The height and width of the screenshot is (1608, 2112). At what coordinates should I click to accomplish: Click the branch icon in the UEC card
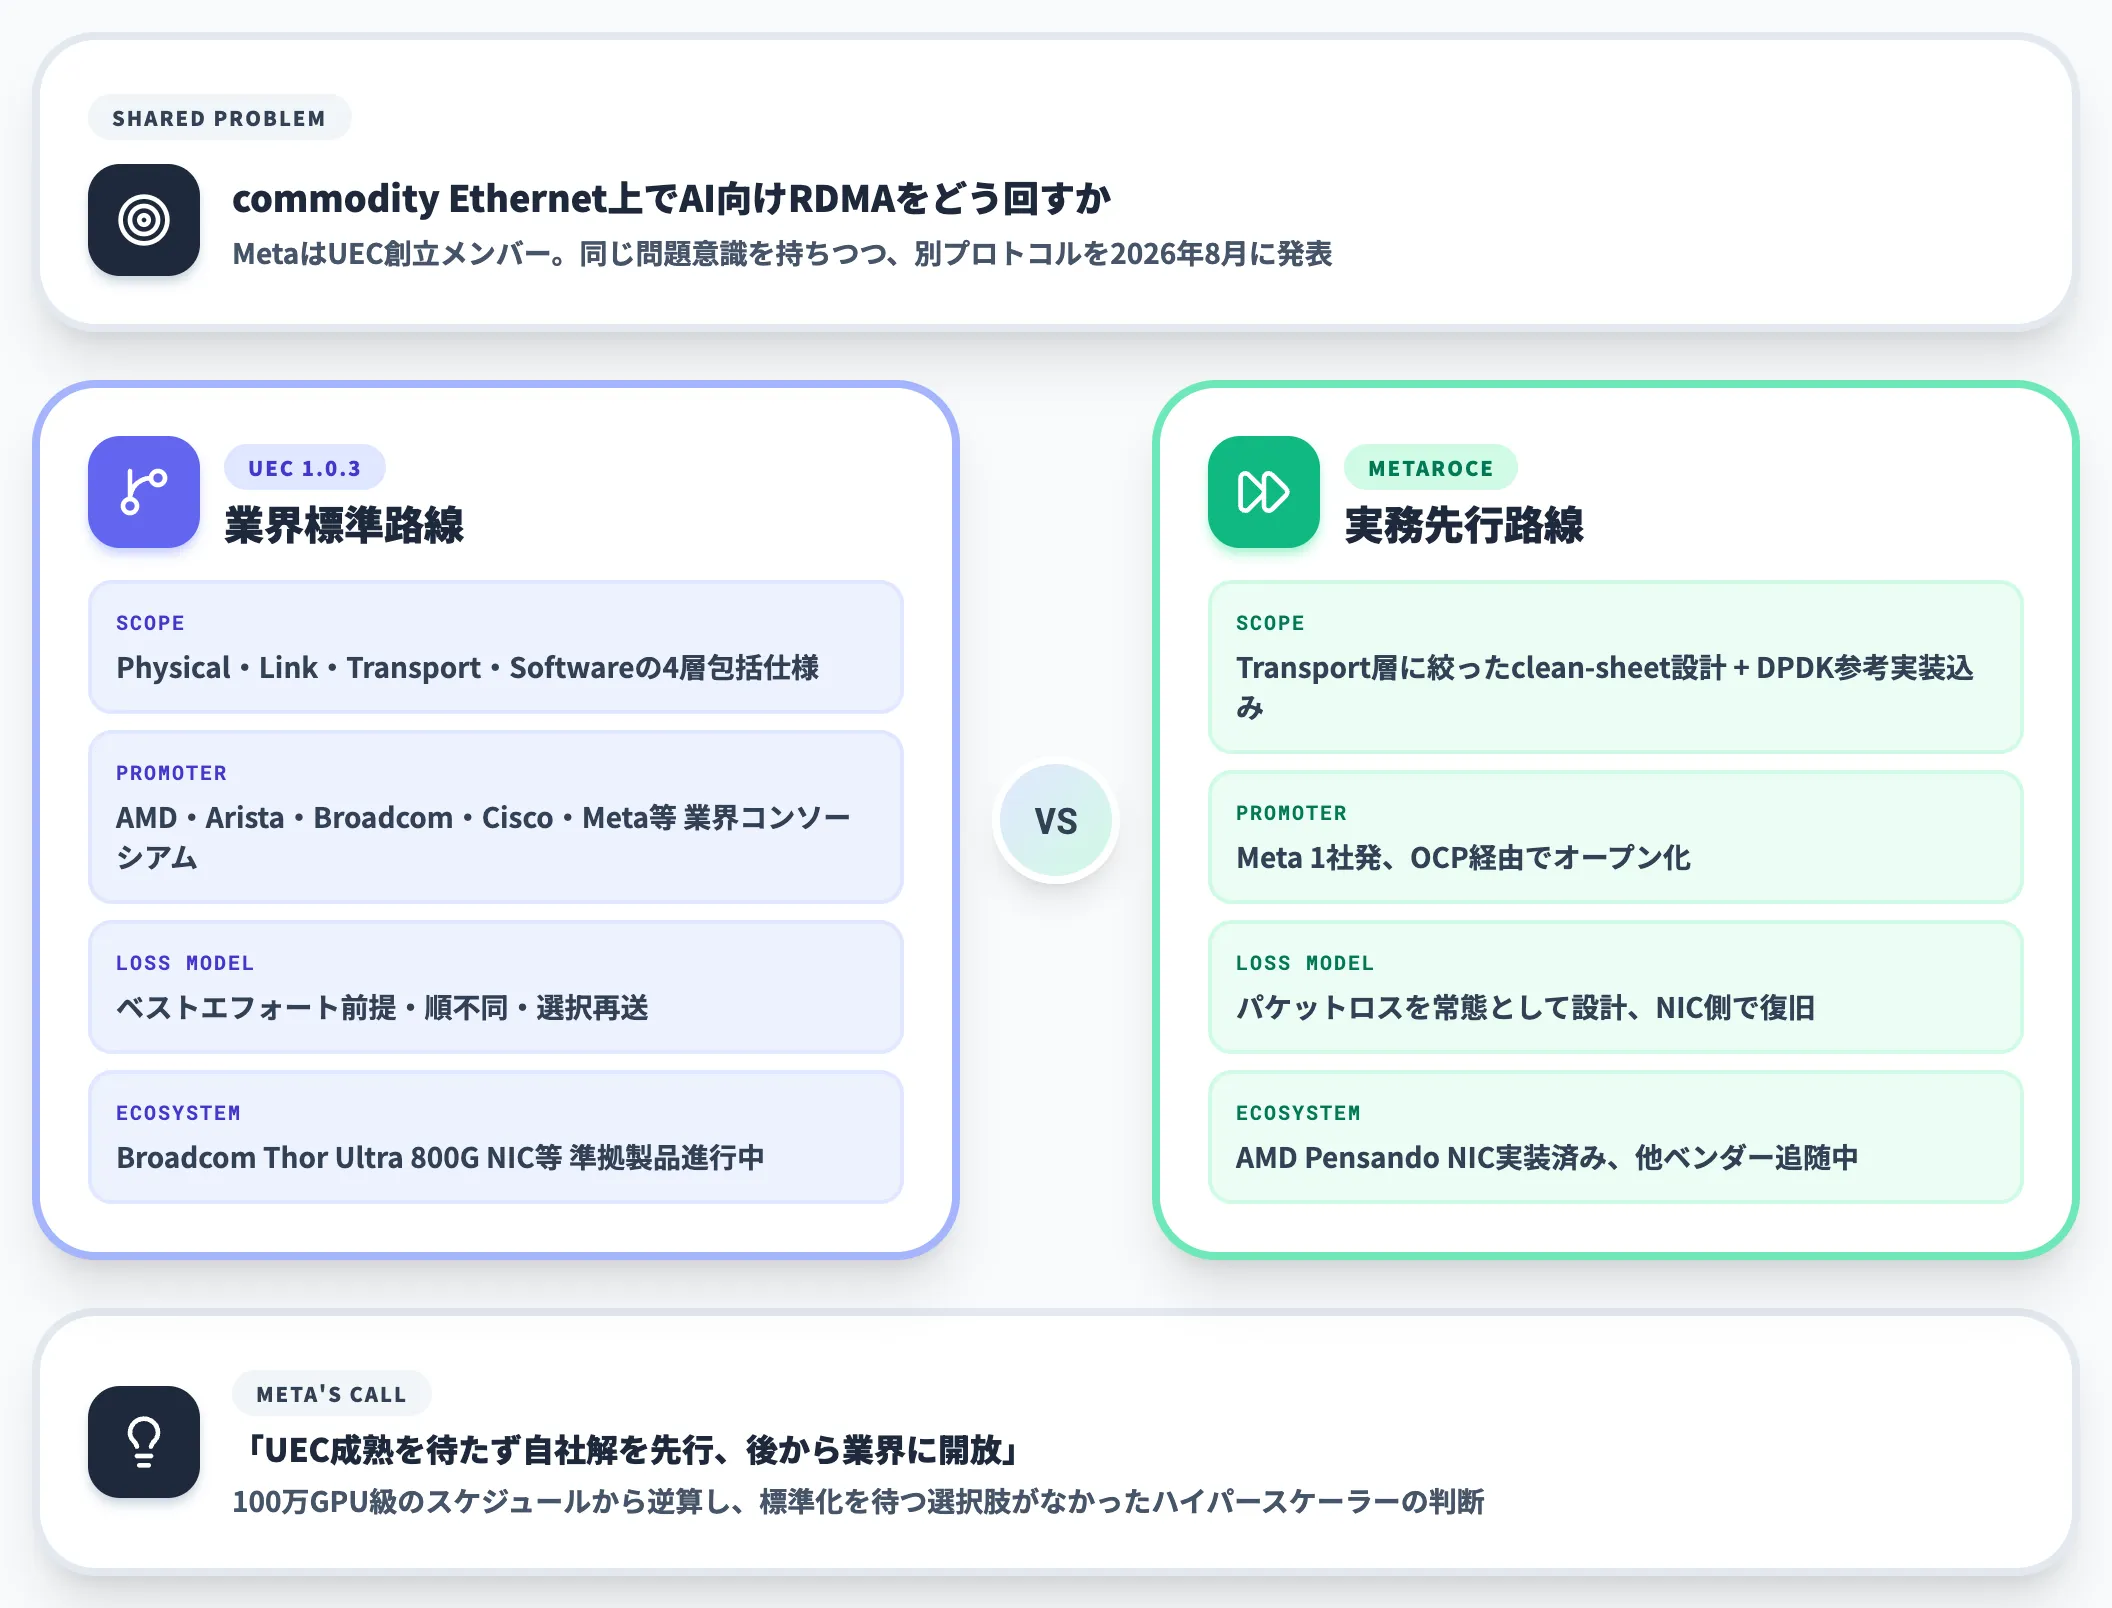(x=144, y=492)
